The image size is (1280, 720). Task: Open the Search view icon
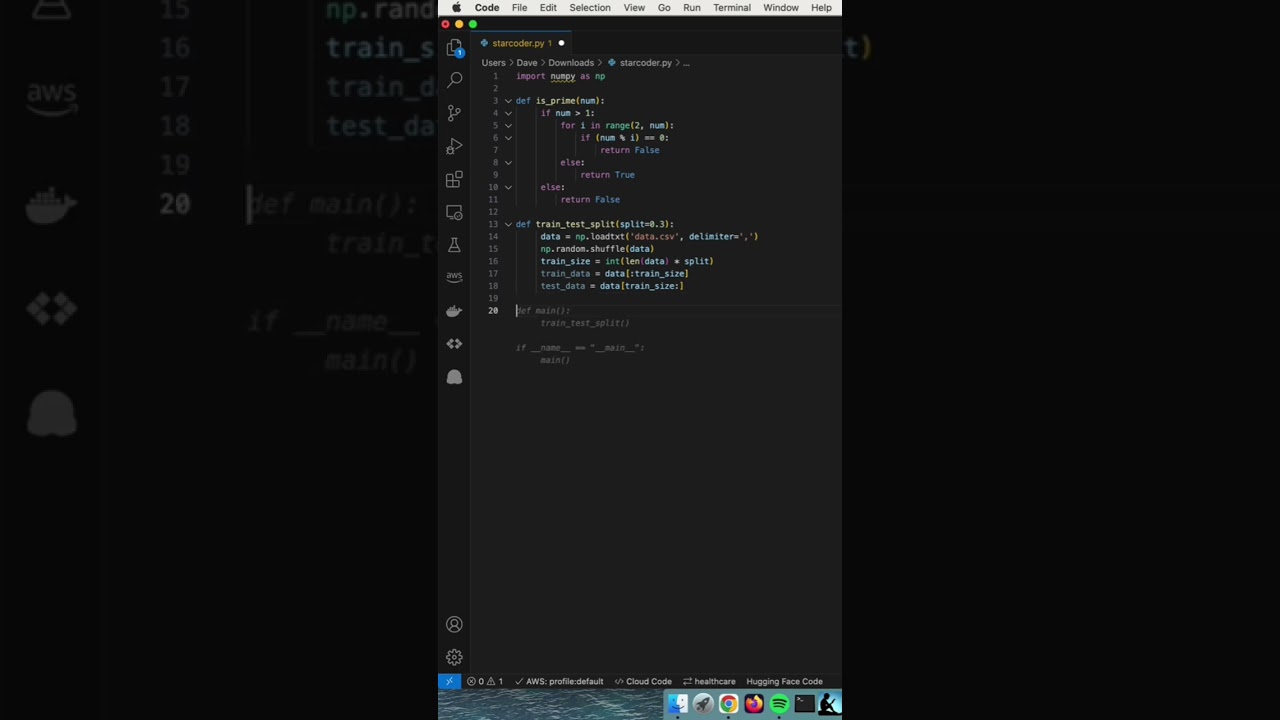click(454, 80)
